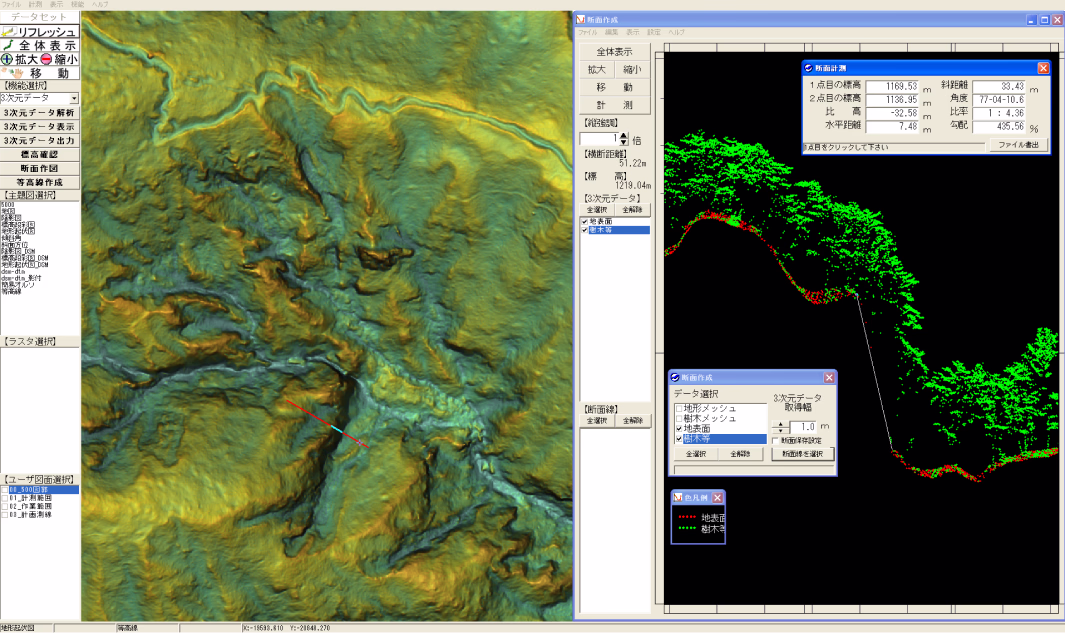
Task: Click the 全体表示 full-view map icon
Action: click(x=9, y=46)
